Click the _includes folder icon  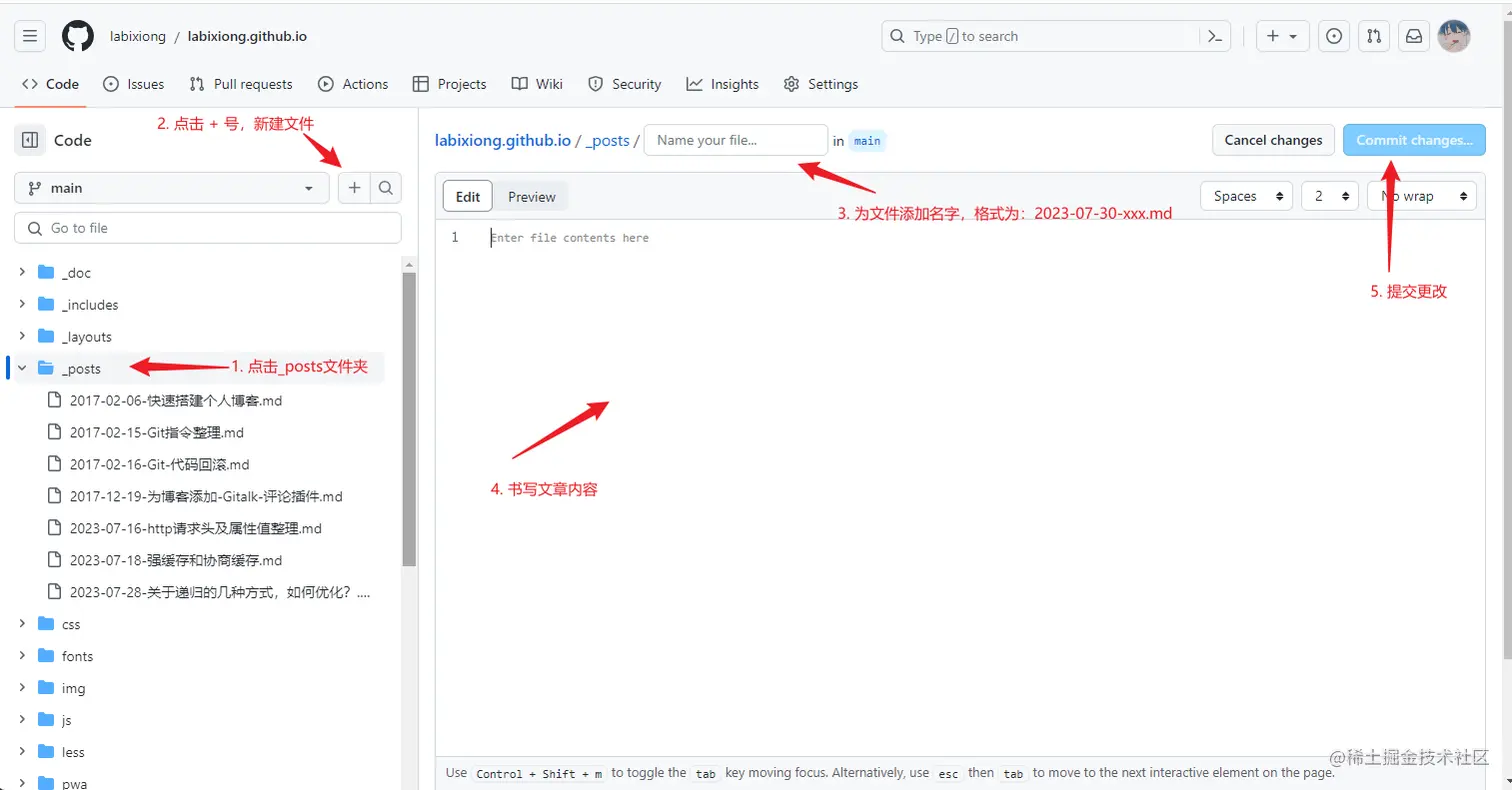click(46, 304)
